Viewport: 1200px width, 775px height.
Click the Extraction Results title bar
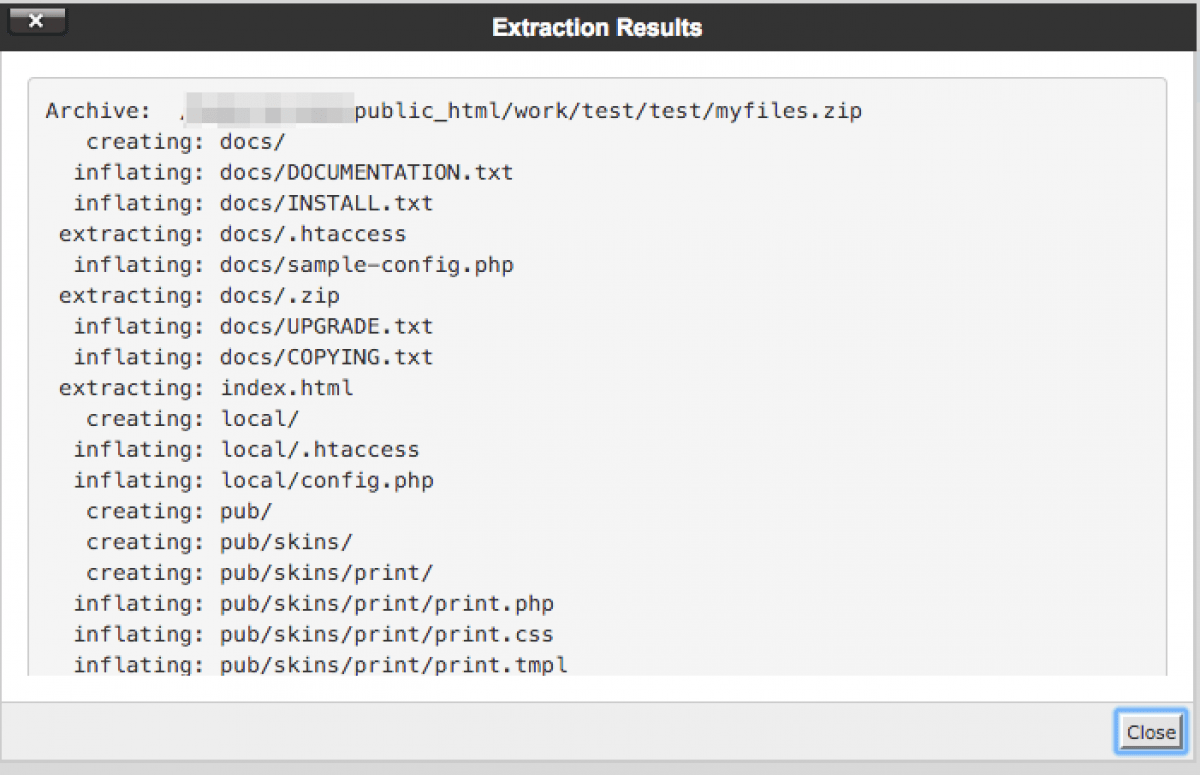[597, 27]
